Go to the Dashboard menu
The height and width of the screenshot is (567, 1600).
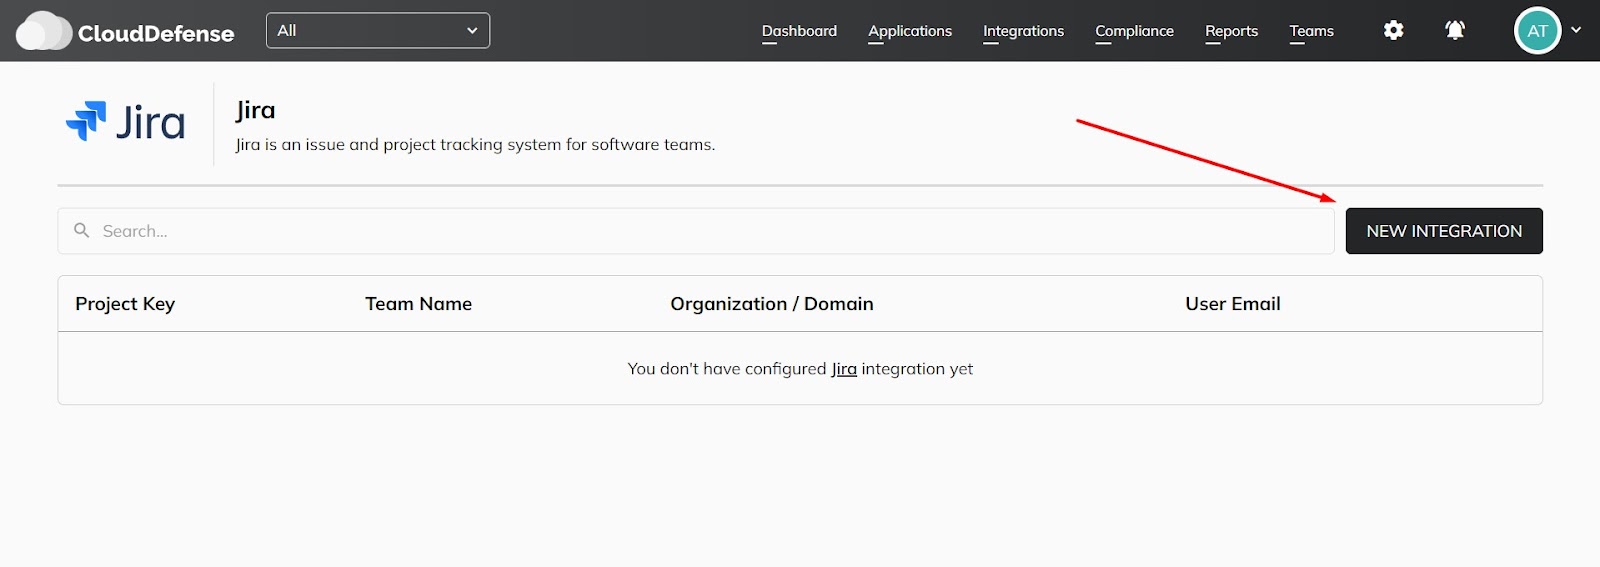tap(799, 31)
